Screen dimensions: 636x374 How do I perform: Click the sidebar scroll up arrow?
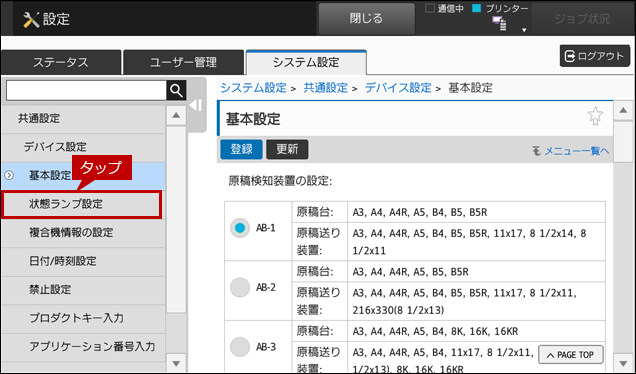point(176,116)
